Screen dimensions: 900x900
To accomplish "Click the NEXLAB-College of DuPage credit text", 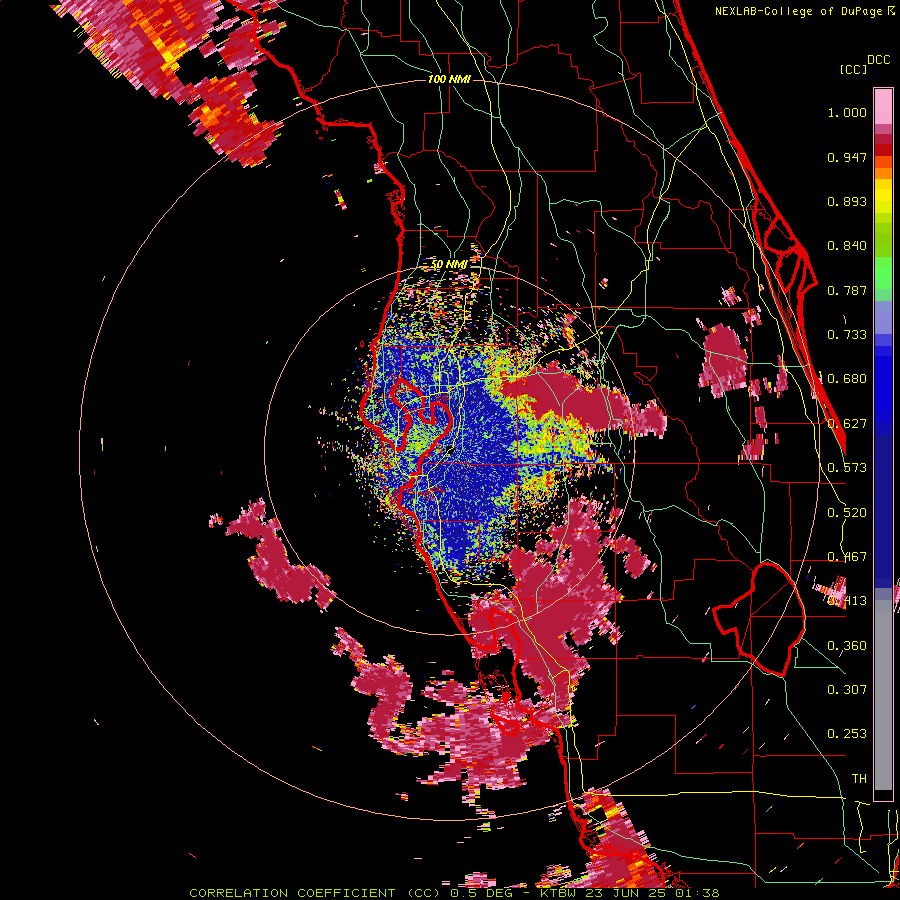I will pyautogui.click(x=804, y=11).
